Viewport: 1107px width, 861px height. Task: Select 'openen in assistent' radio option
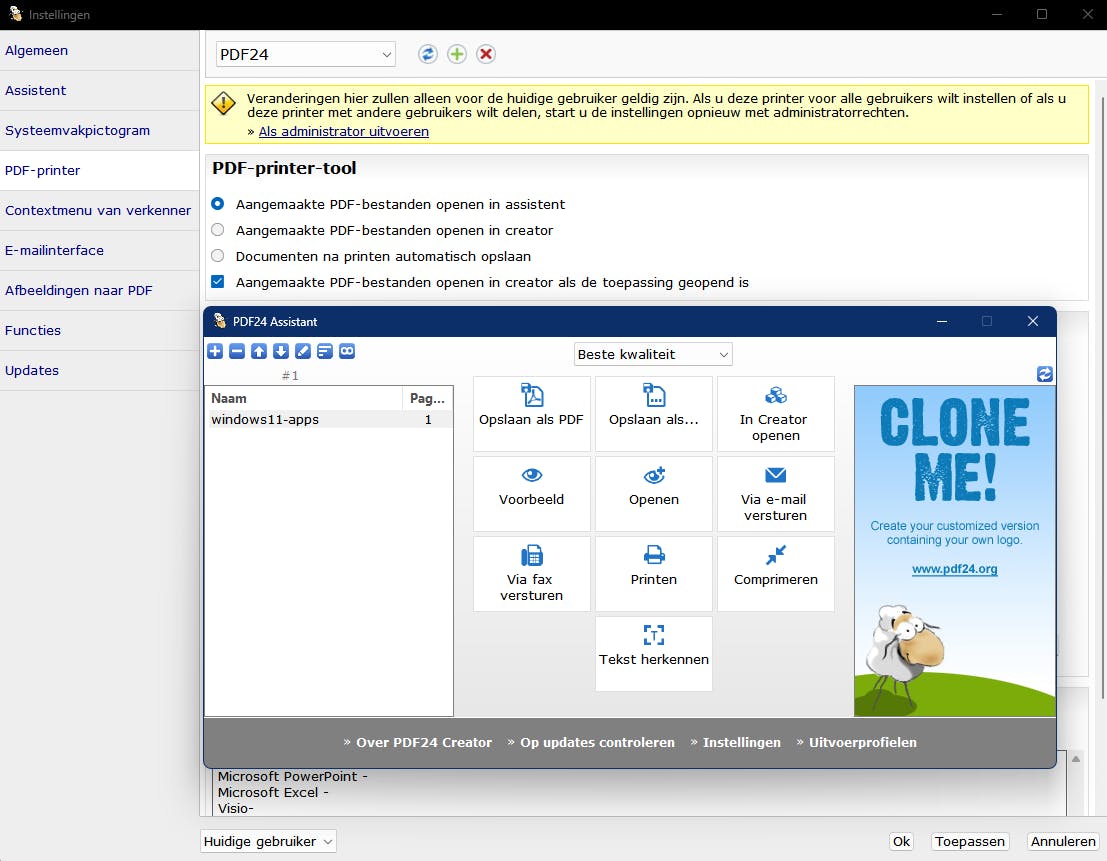(217, 204)
